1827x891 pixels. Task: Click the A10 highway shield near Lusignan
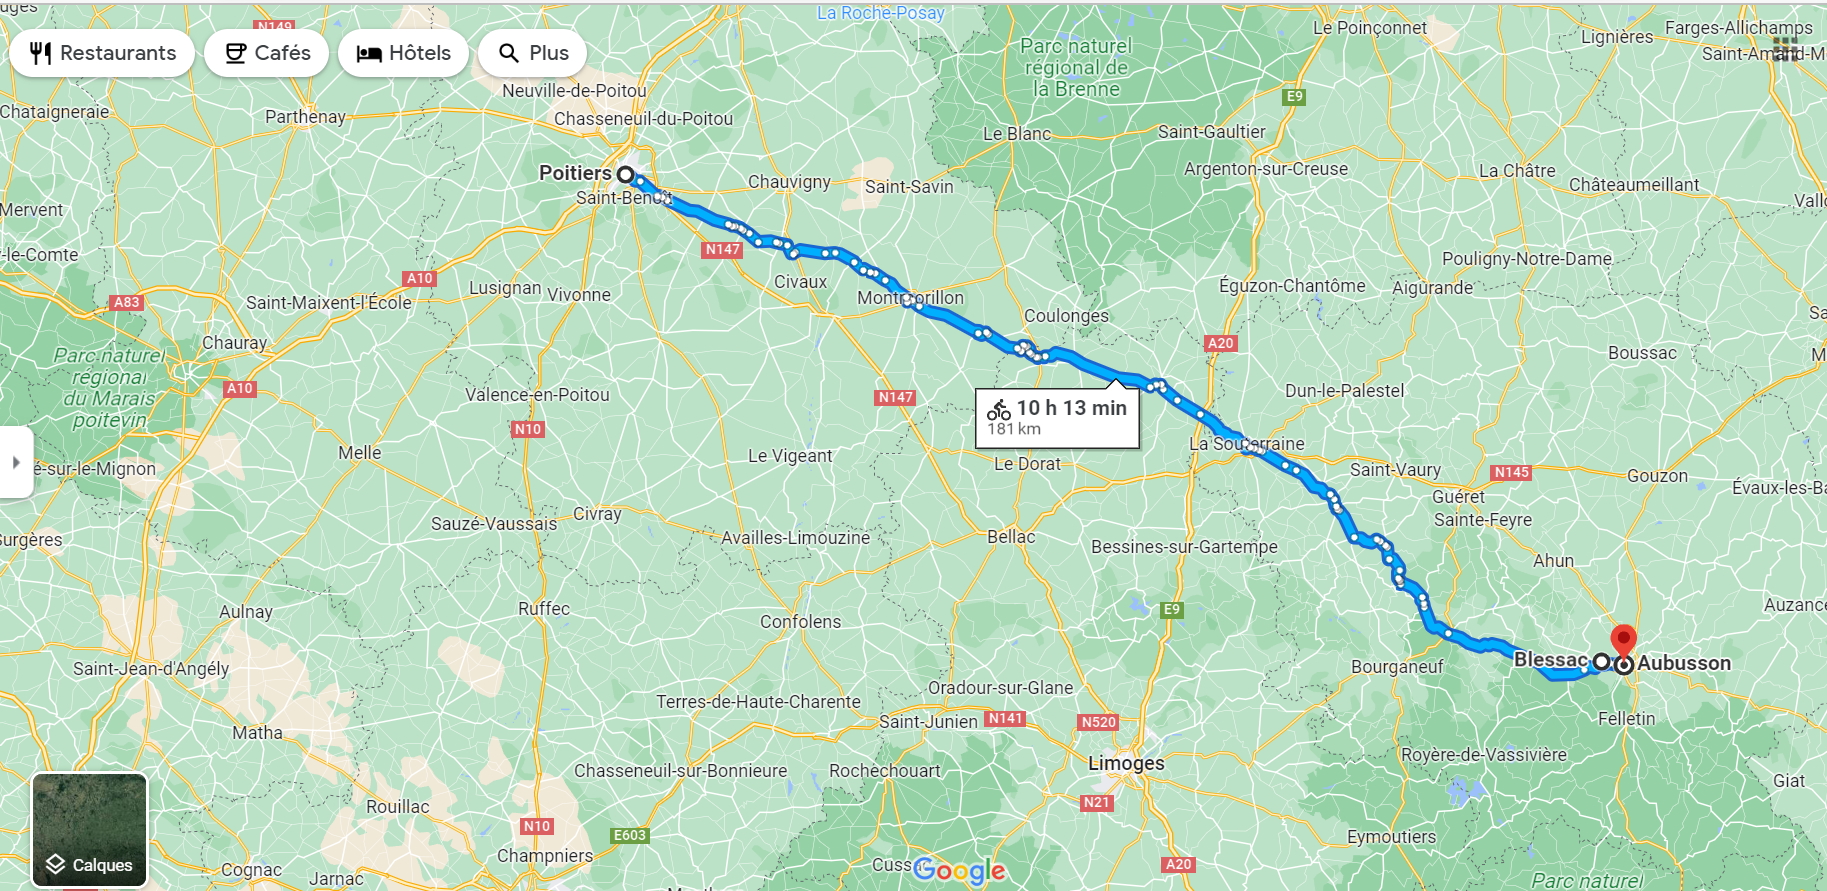[x=420, y=278]
